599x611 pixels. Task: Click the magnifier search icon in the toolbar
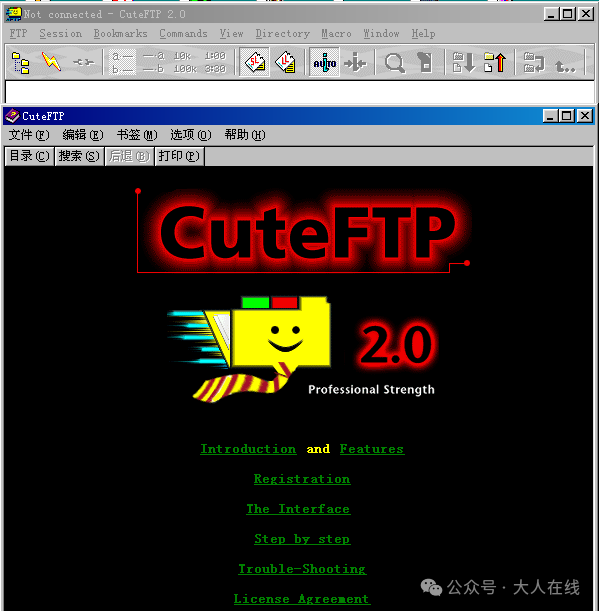pyautogui.click(x=394, y=62)
